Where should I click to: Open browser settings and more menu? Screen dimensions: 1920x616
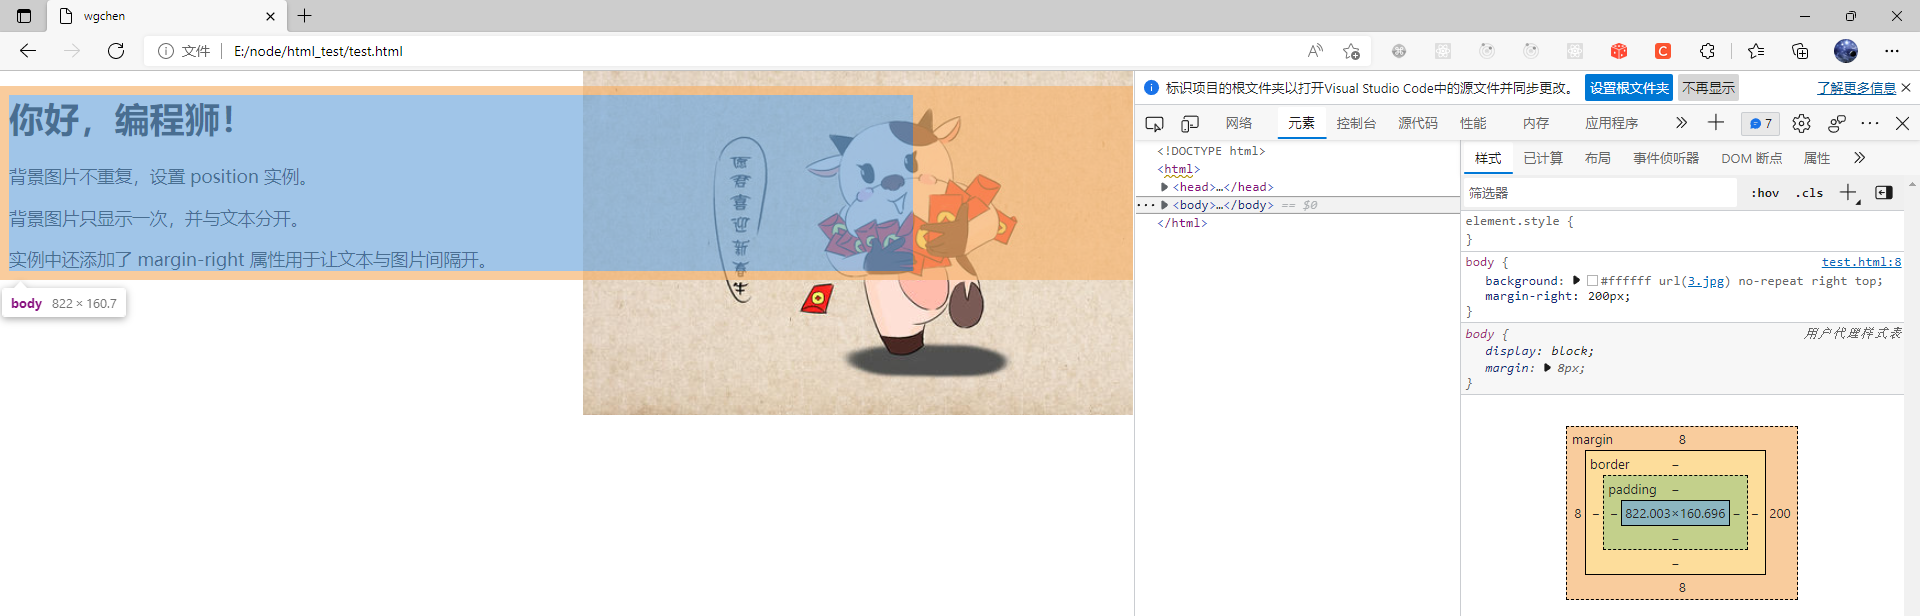pos(1892,51)
